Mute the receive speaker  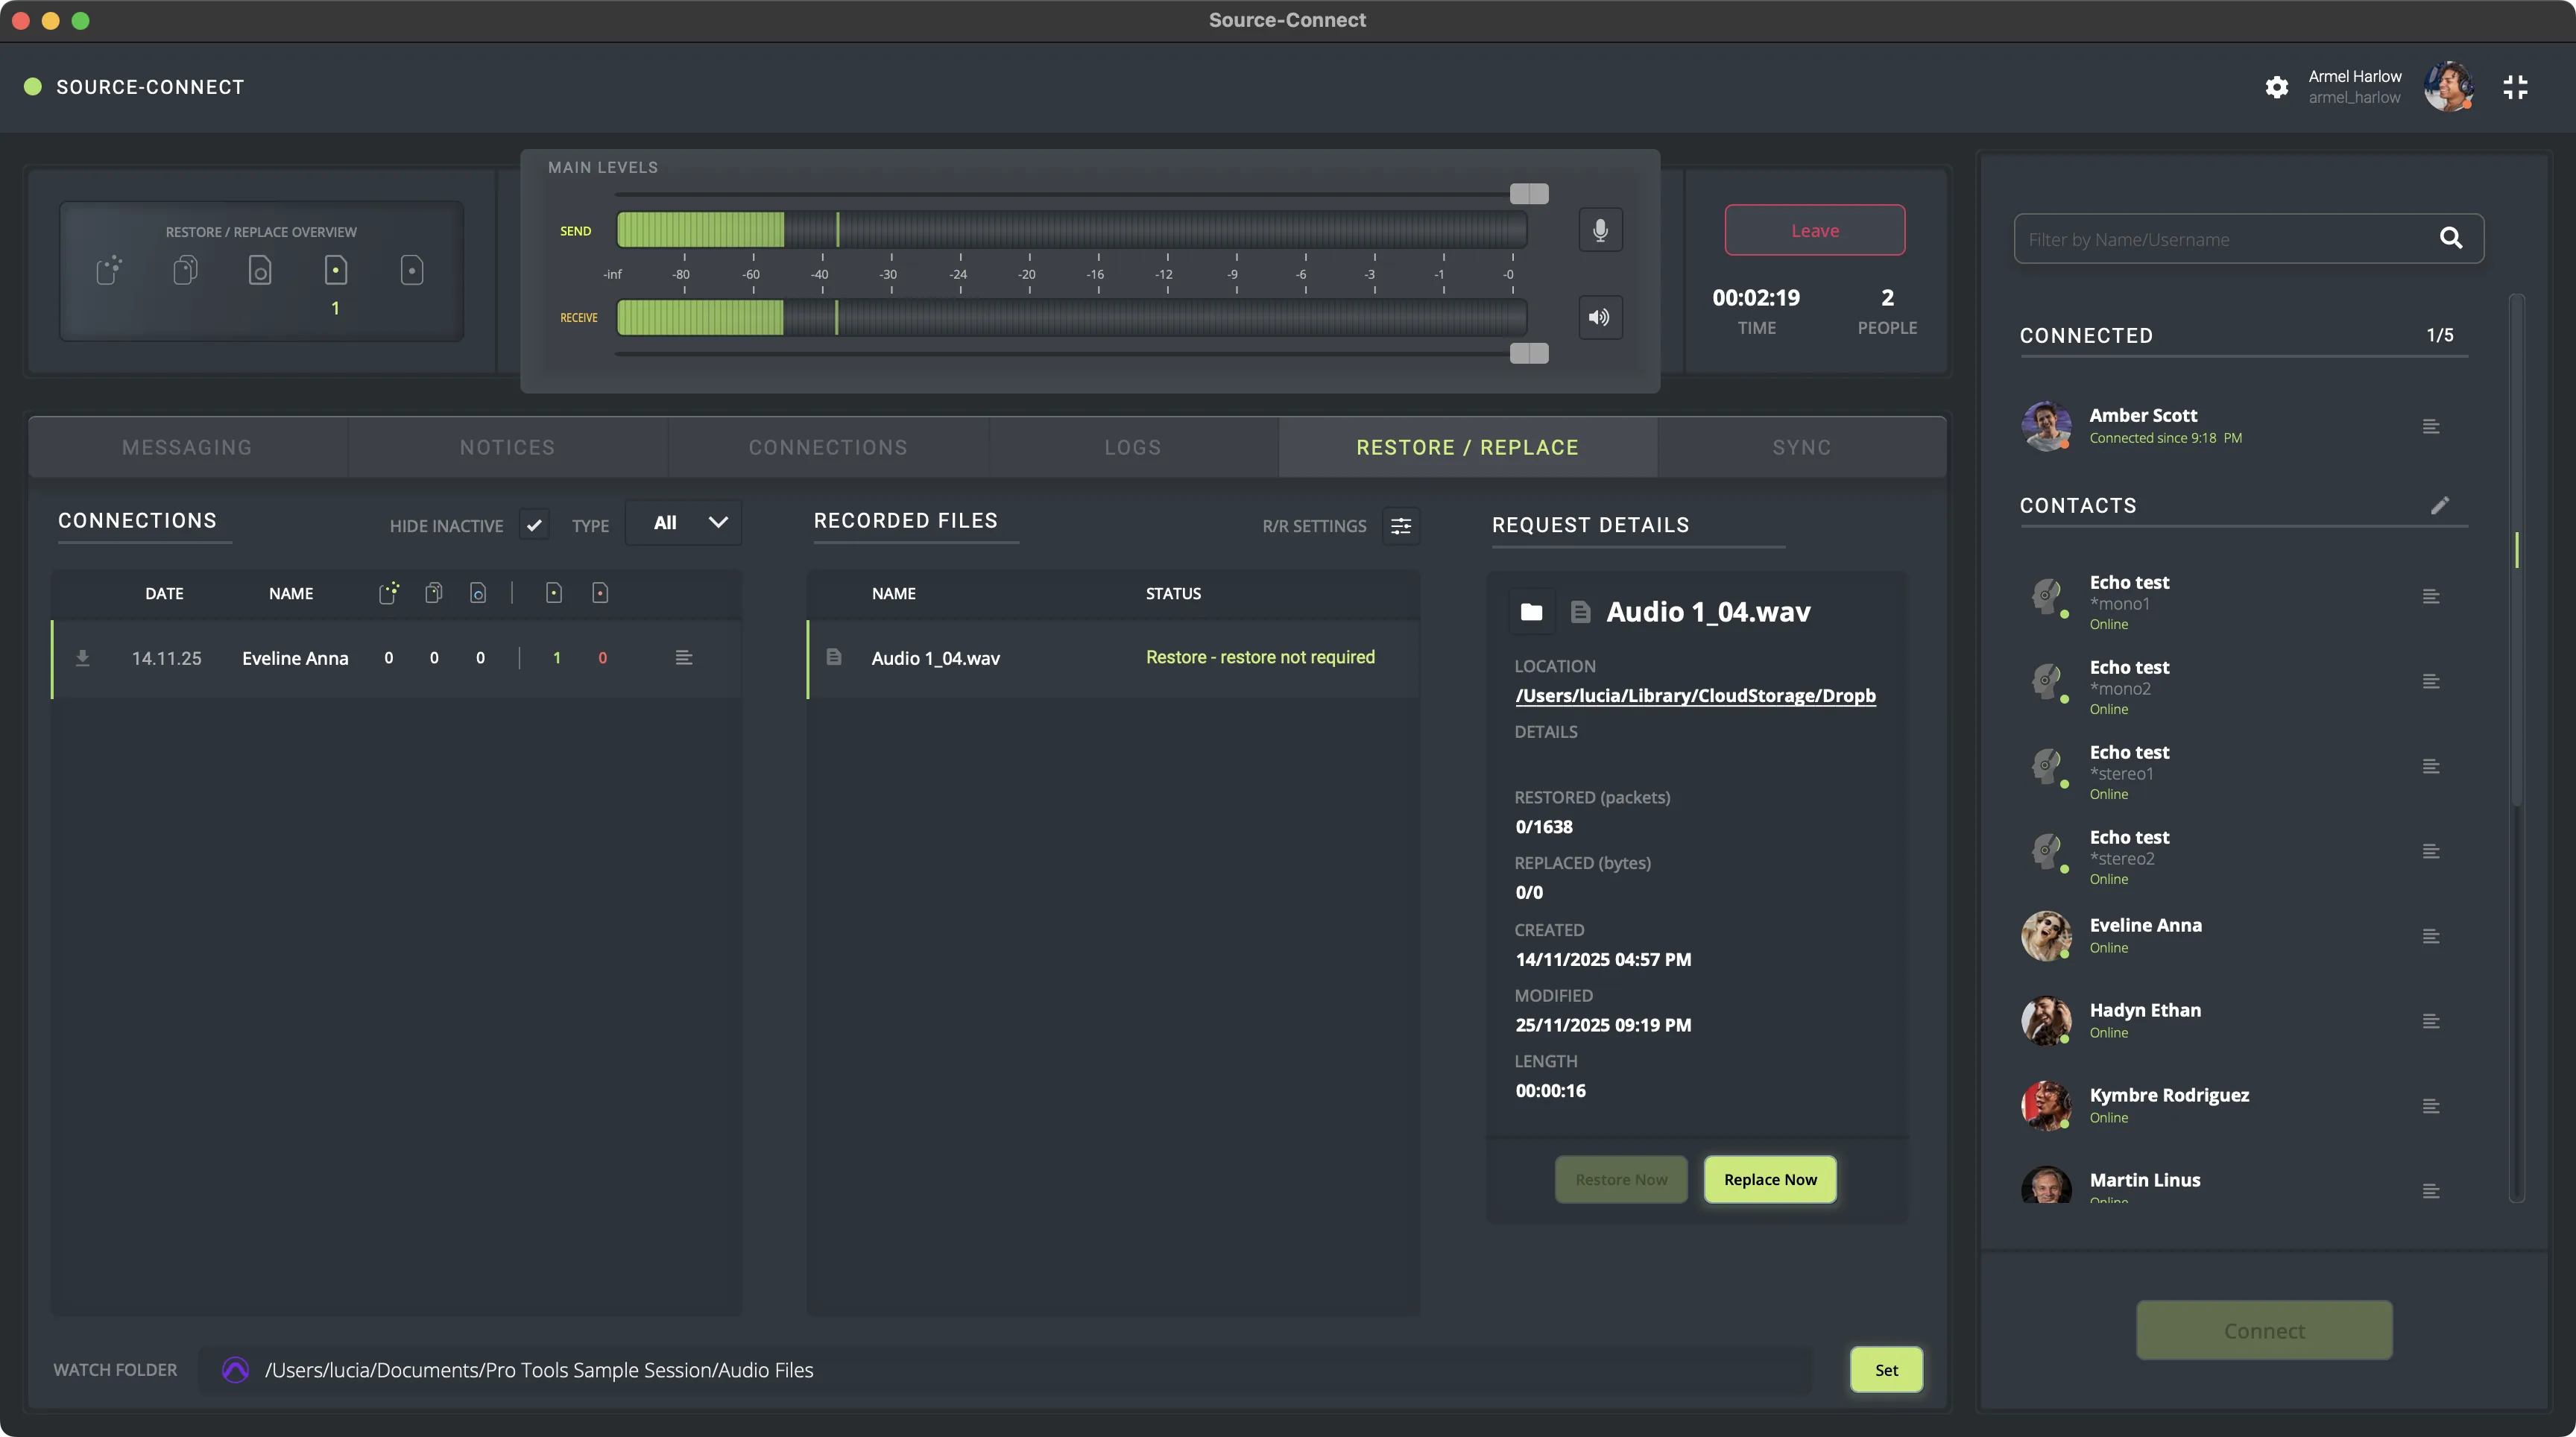pyautogui.click(x=1600, y=317)
